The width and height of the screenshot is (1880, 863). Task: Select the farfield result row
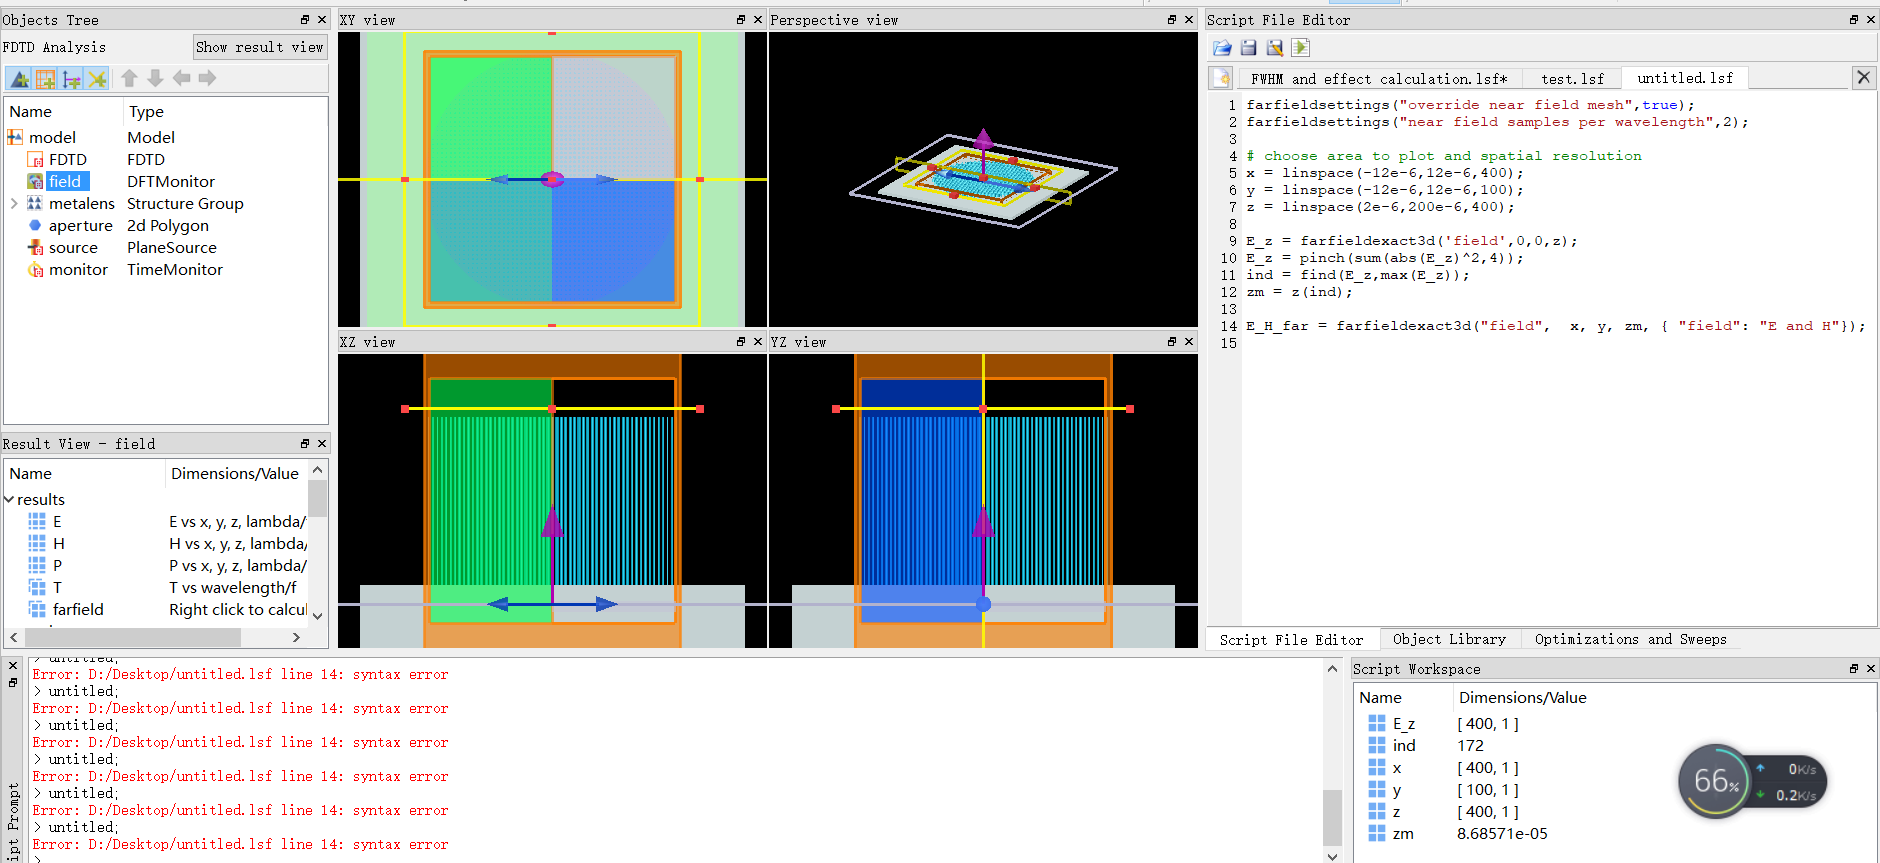(166, 610)
